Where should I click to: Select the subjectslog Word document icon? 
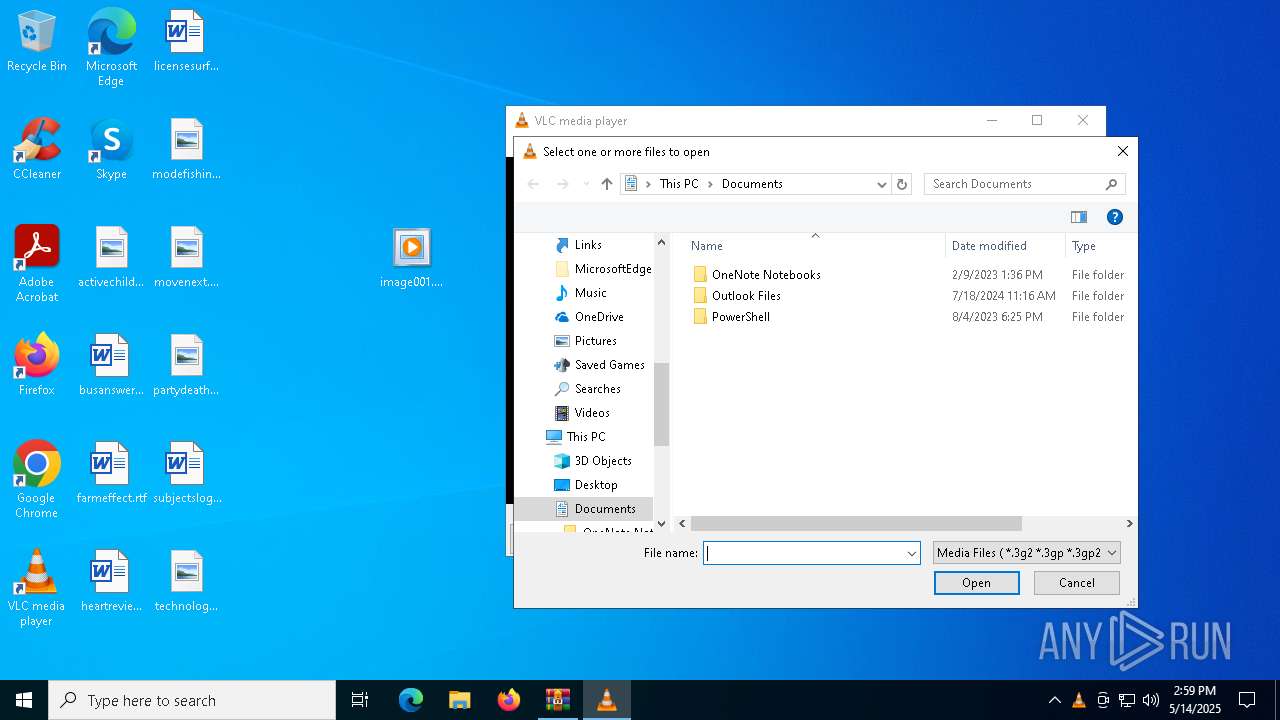(186, 473)
